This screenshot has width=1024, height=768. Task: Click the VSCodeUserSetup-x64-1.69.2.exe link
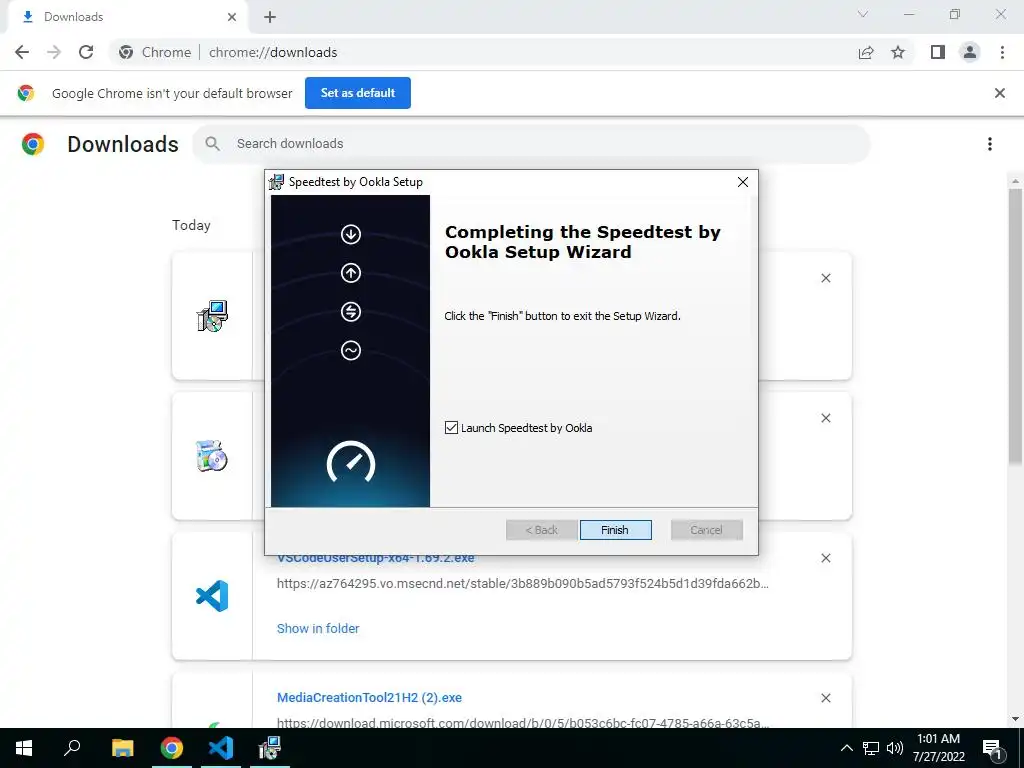(376, 559)
